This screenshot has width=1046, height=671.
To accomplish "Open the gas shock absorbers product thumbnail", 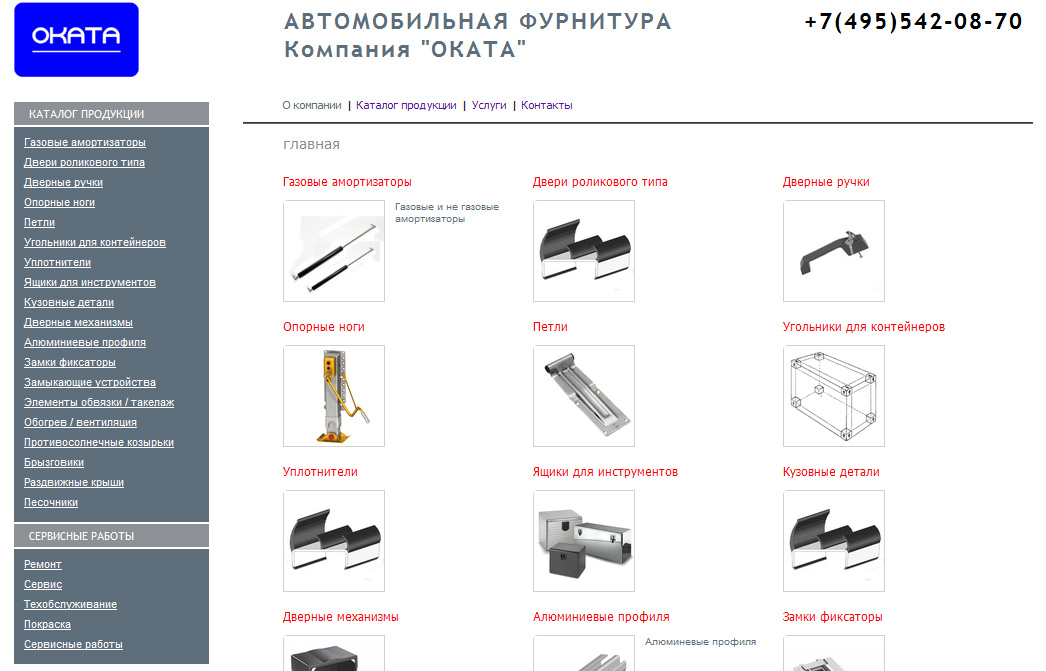I will point(334,251).
